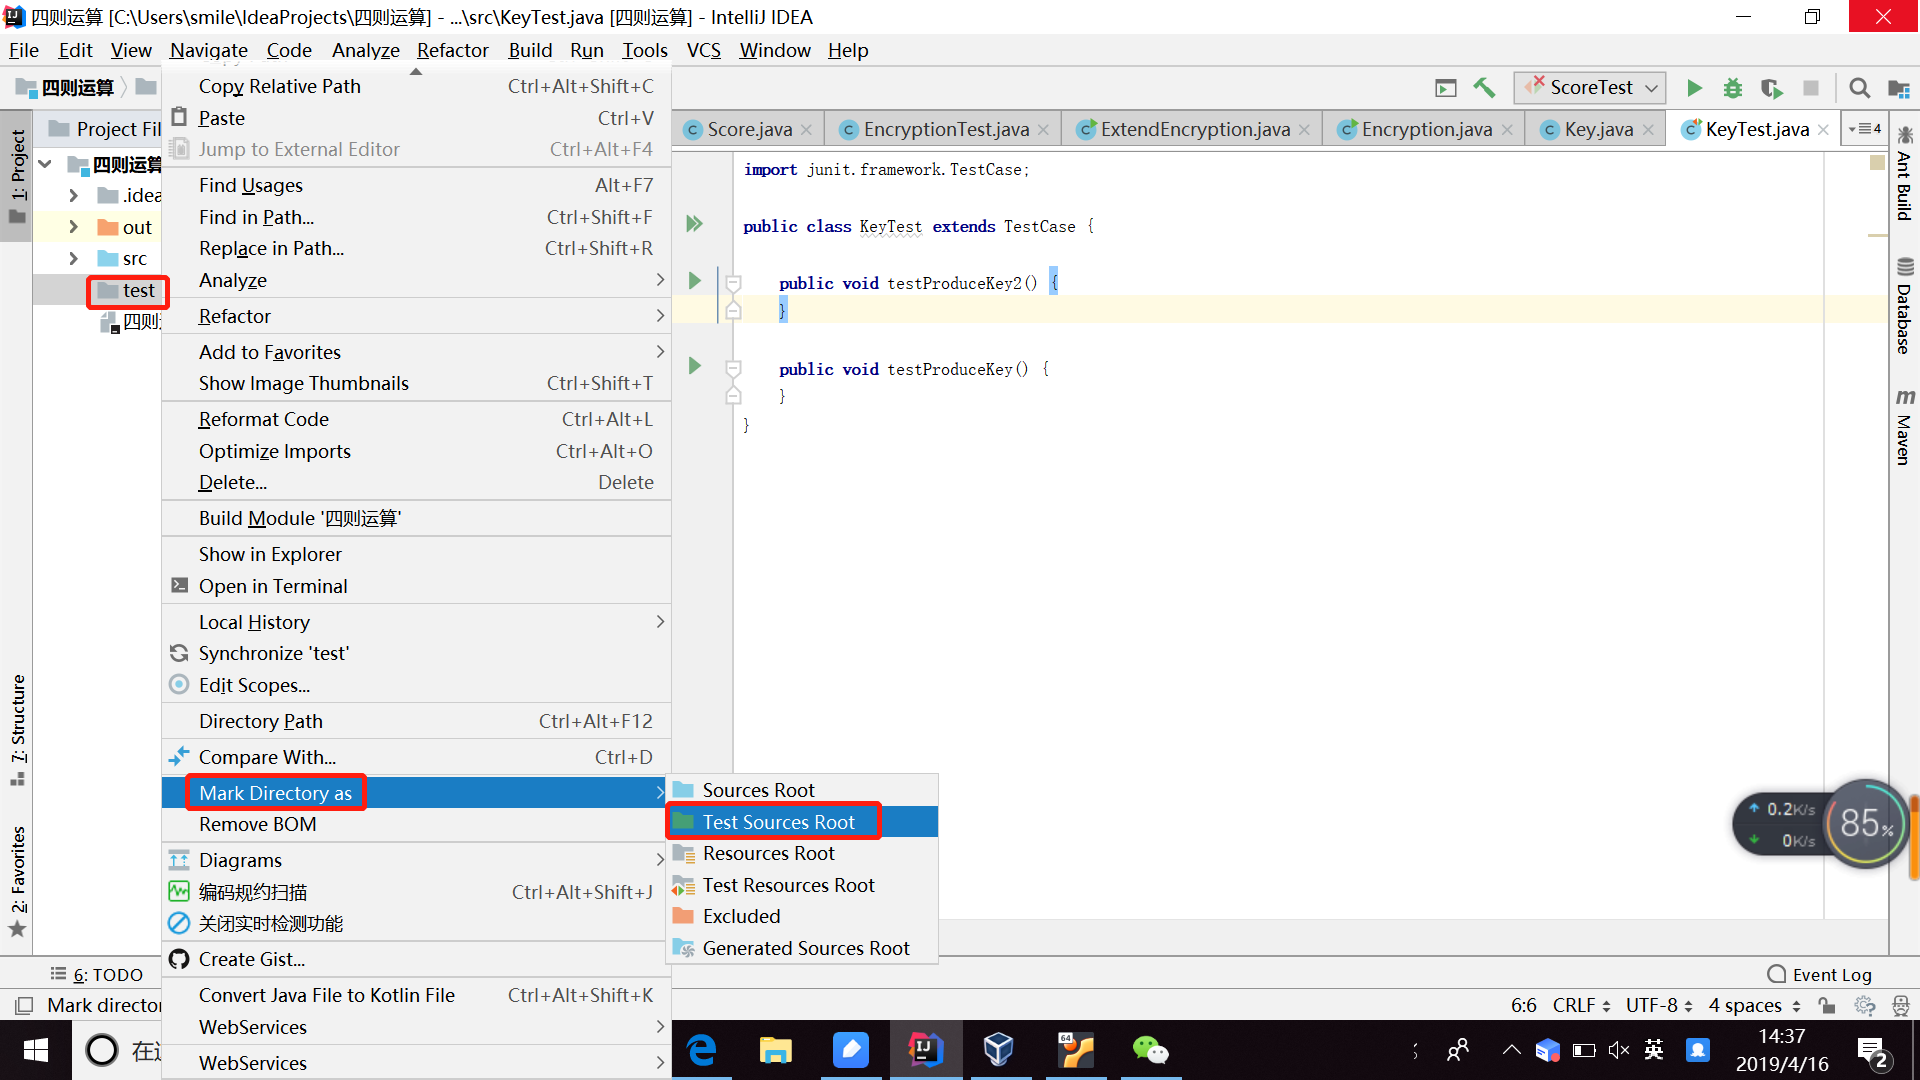Open Microsoft Edge from taskbar
The image size is (1920, 1080).
(702, 1050)
